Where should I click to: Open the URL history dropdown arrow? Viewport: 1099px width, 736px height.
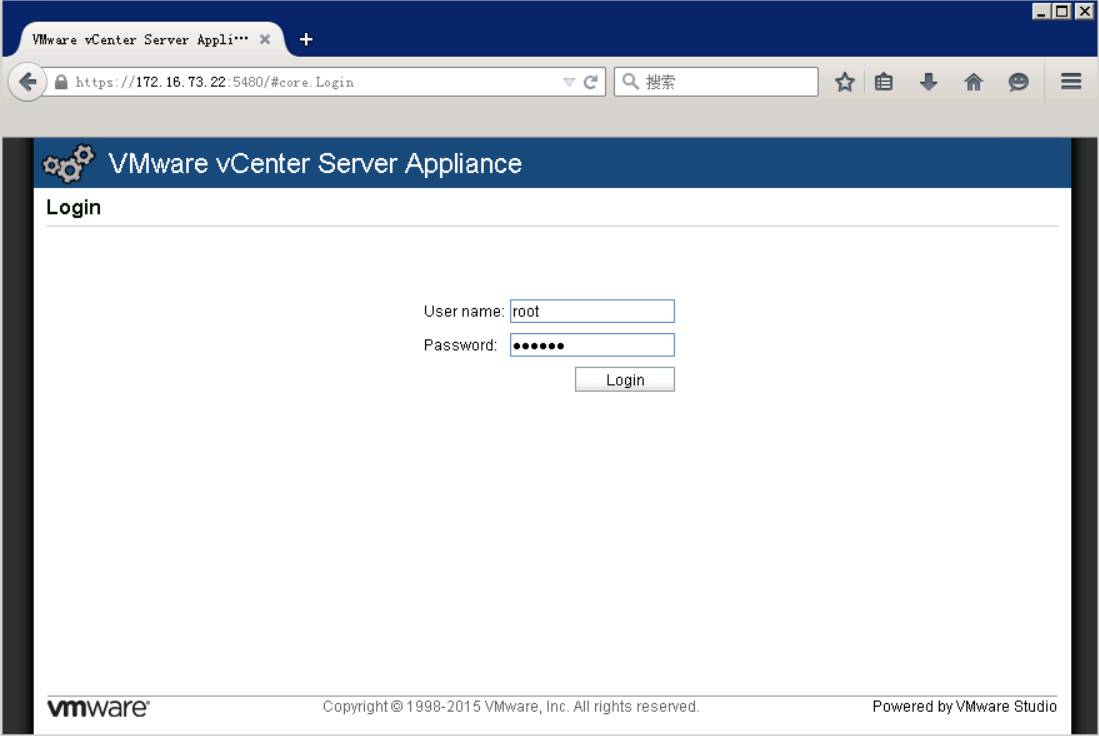click(569, 82)
